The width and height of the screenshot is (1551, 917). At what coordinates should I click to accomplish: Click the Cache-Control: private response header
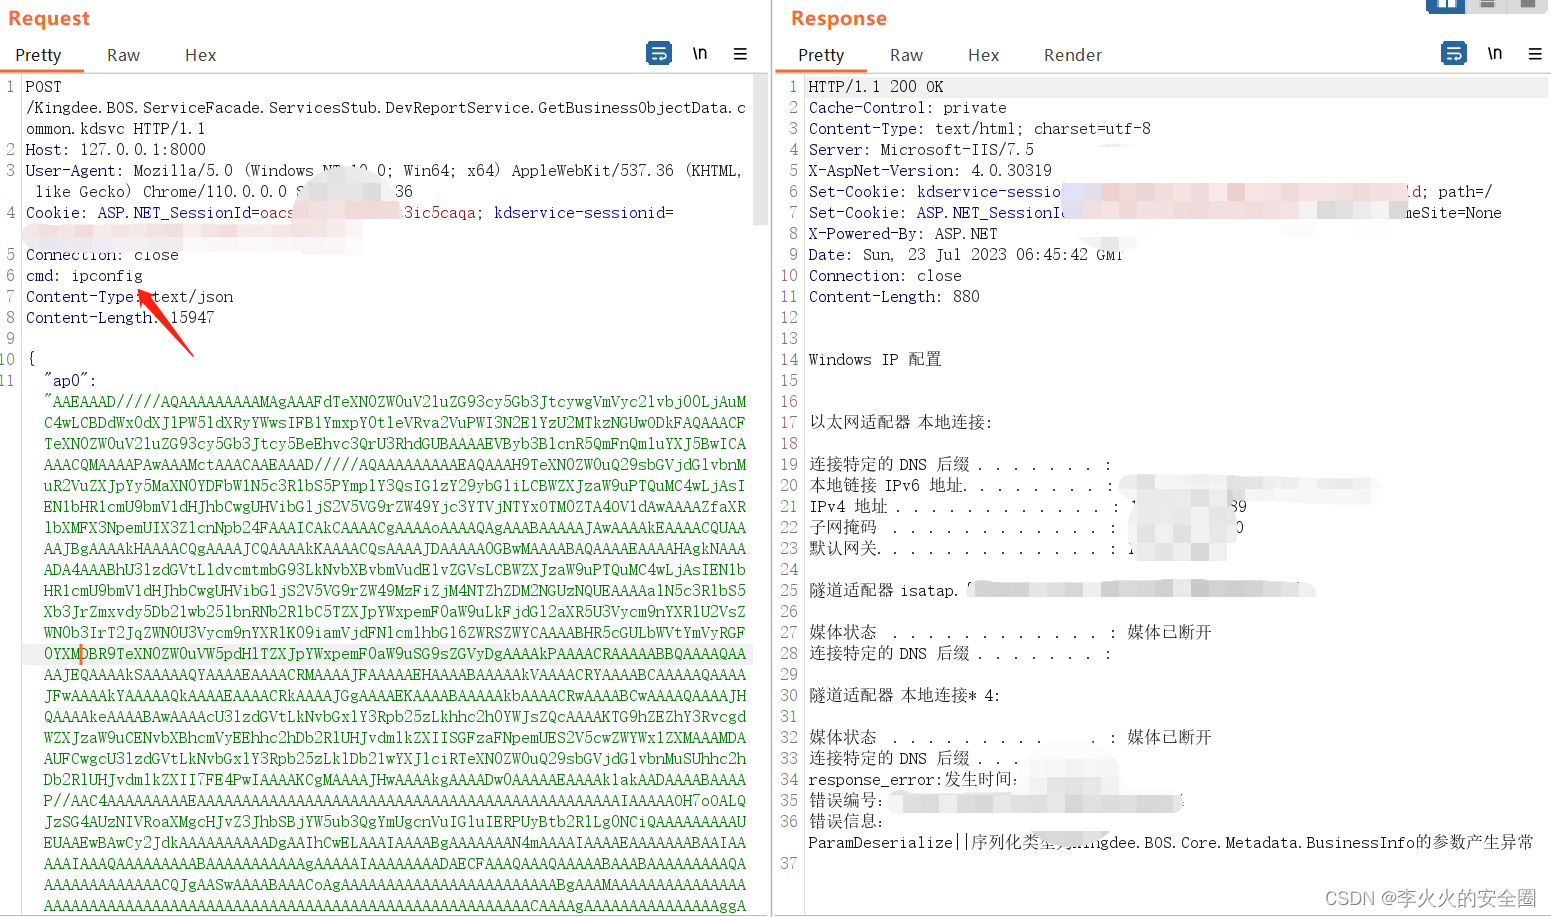click(908, 108)
